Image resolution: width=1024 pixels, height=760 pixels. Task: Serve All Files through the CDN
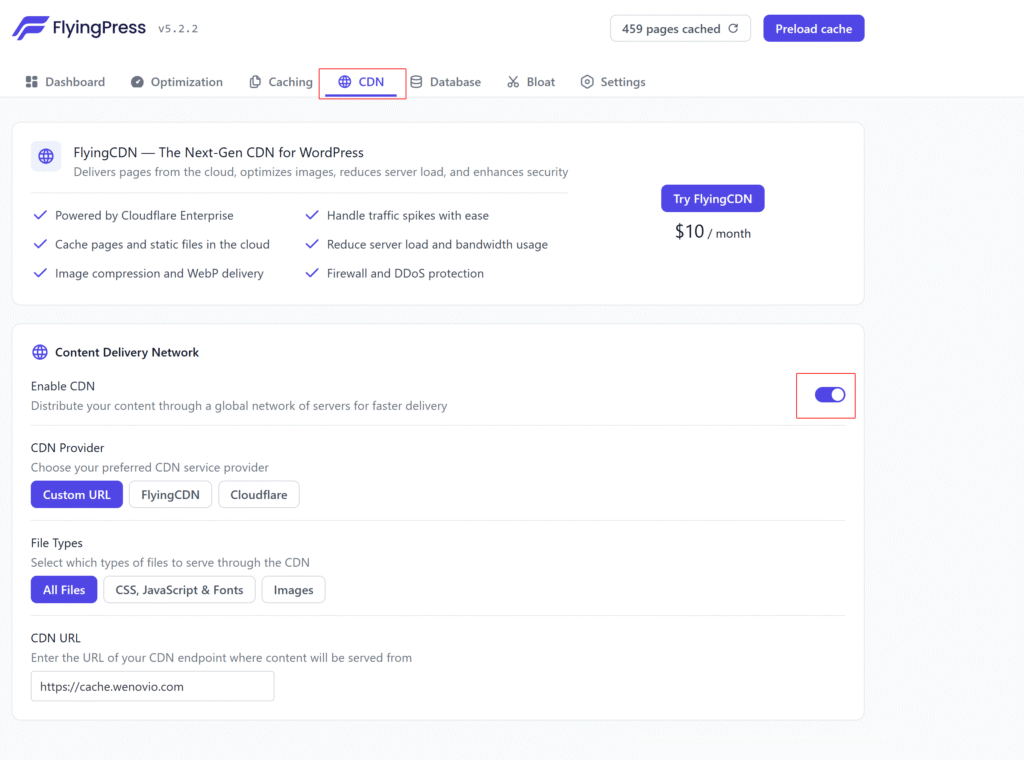(64, 590)
